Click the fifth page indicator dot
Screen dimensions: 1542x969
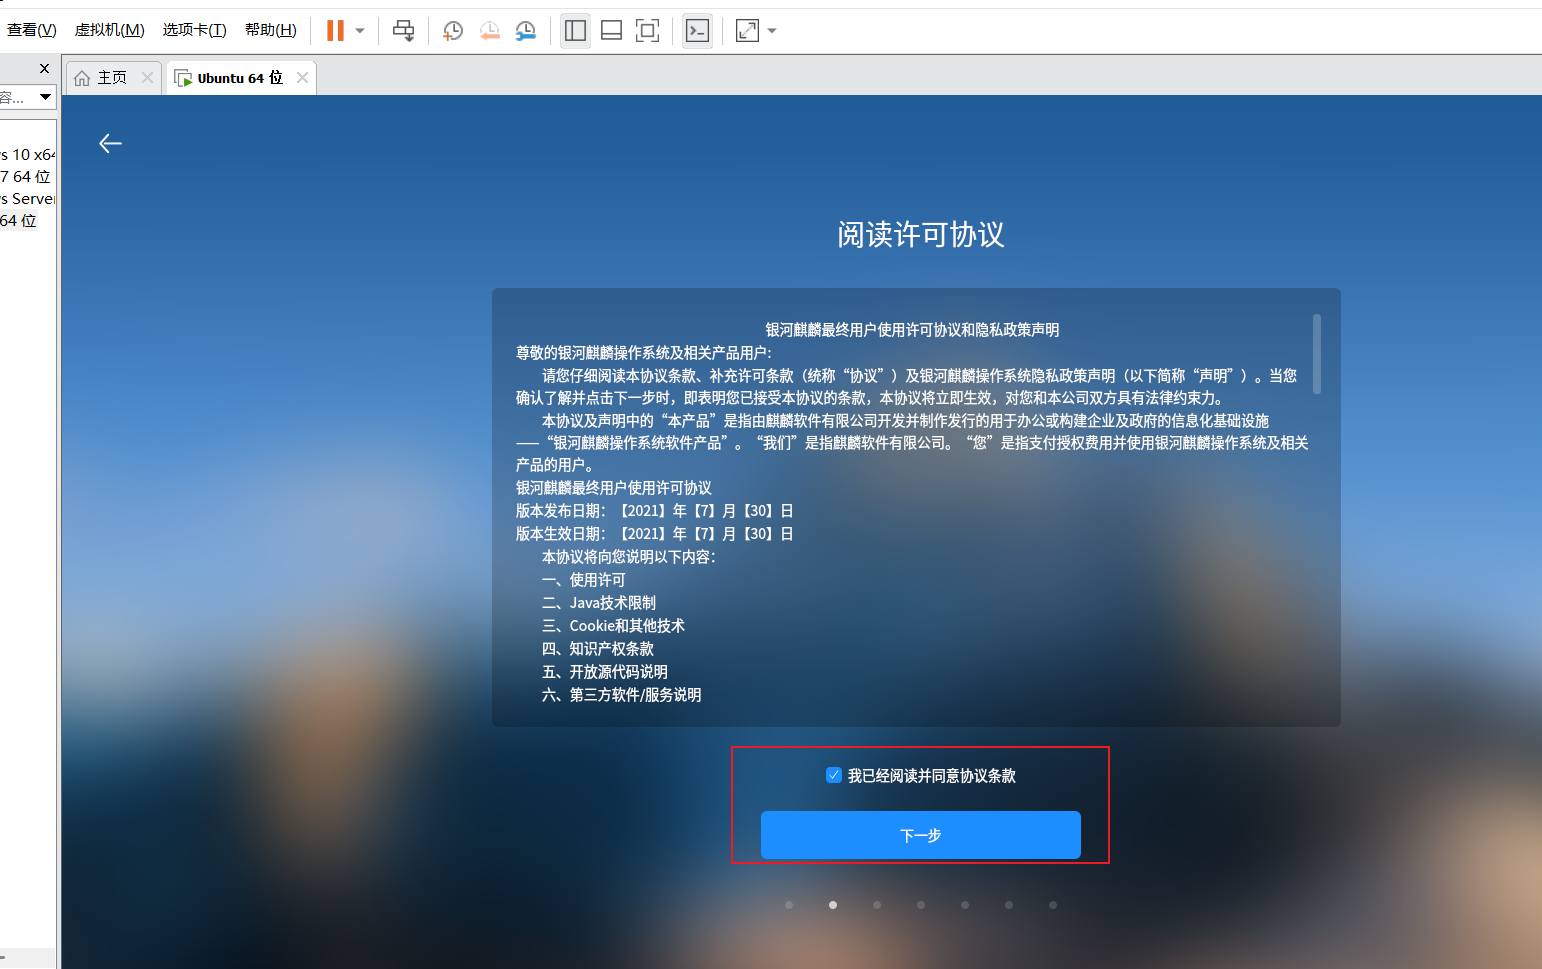(965, 905)
